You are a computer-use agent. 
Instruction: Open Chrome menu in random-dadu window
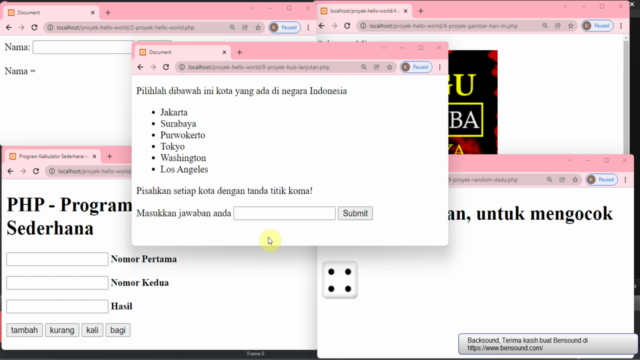point(625,180)
